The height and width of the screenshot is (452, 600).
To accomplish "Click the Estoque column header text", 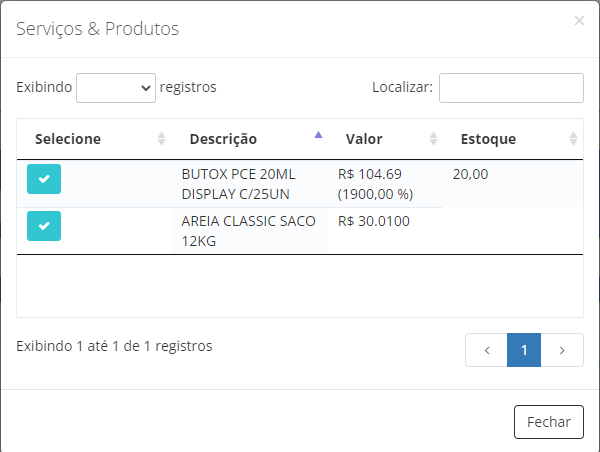I will coord(488,139).
